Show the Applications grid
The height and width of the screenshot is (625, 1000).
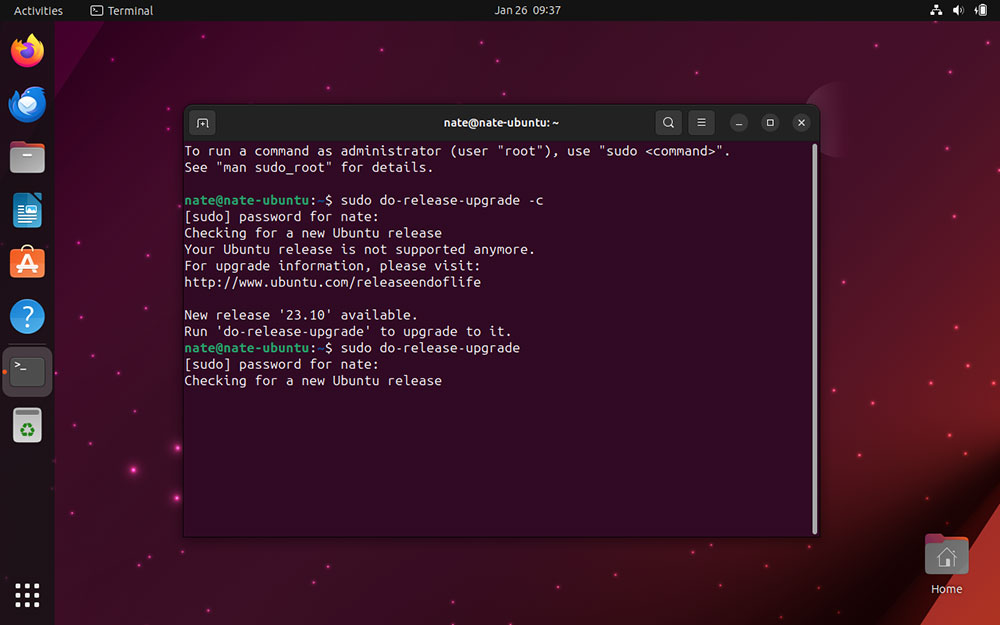pyautogui.click(x=27, y=595)
